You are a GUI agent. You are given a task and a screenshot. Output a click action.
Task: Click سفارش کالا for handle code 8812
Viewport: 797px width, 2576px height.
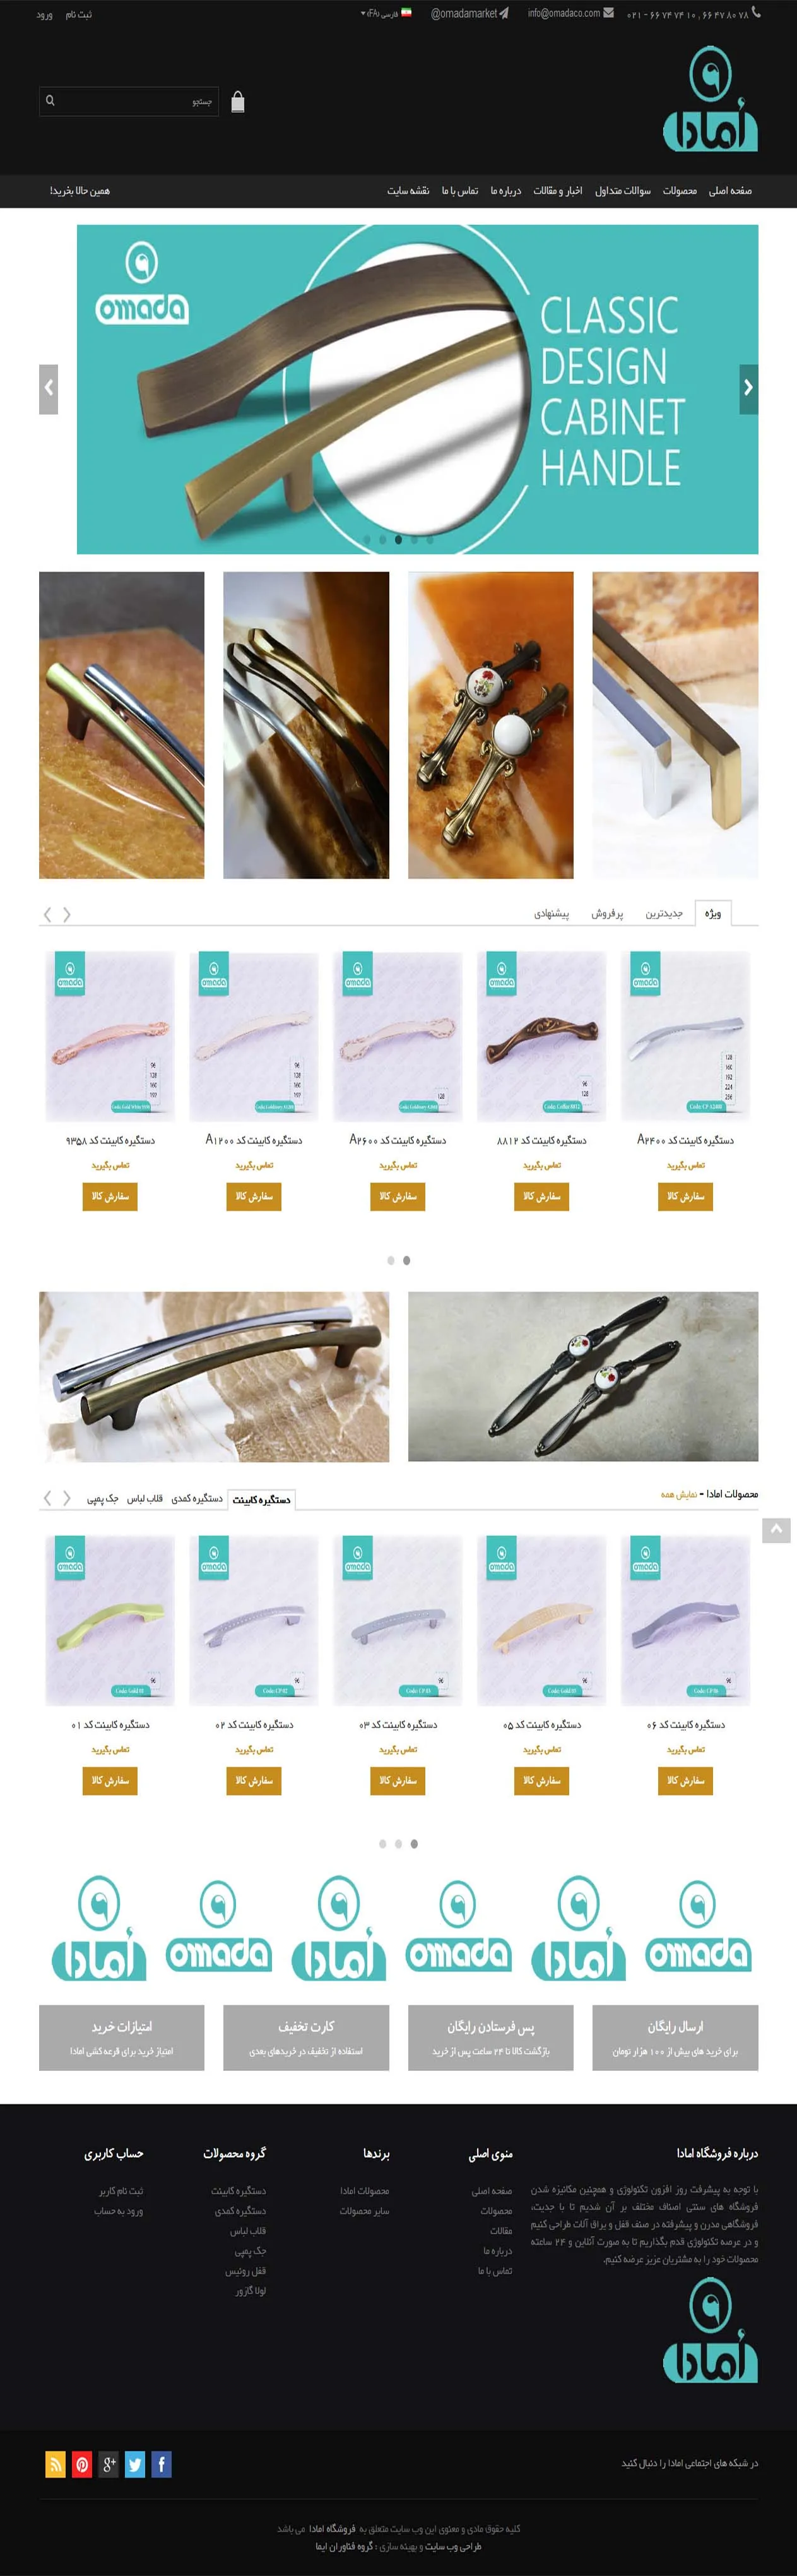tap(541, 1196)
